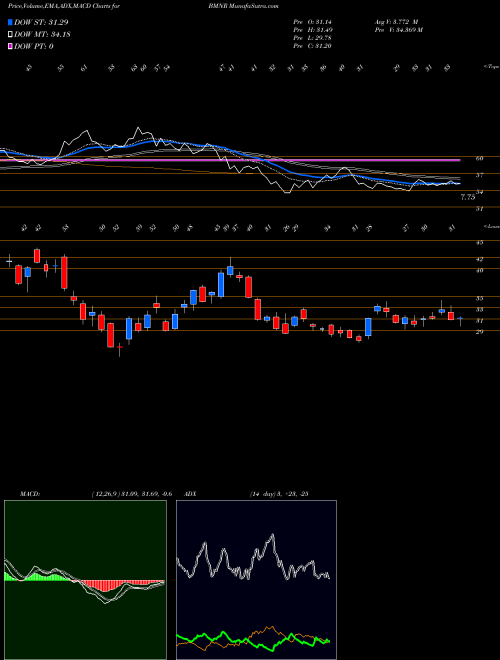Click the tall blue candlestick near 40
This screenshot has width=500, height=660.
[x=221, y=285]
